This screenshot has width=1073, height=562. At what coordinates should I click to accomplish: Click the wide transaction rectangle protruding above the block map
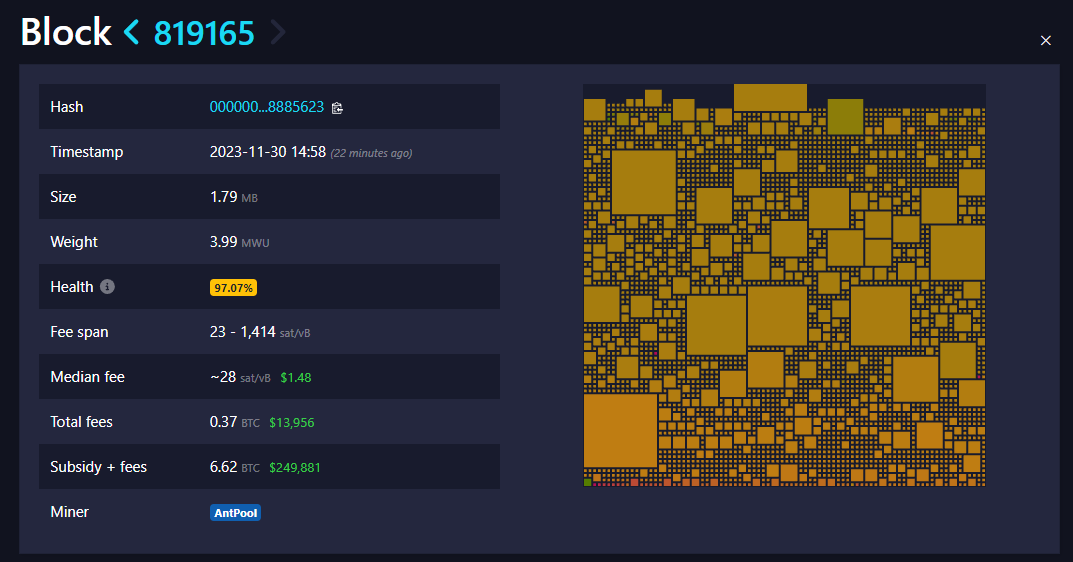coord(771,97)
